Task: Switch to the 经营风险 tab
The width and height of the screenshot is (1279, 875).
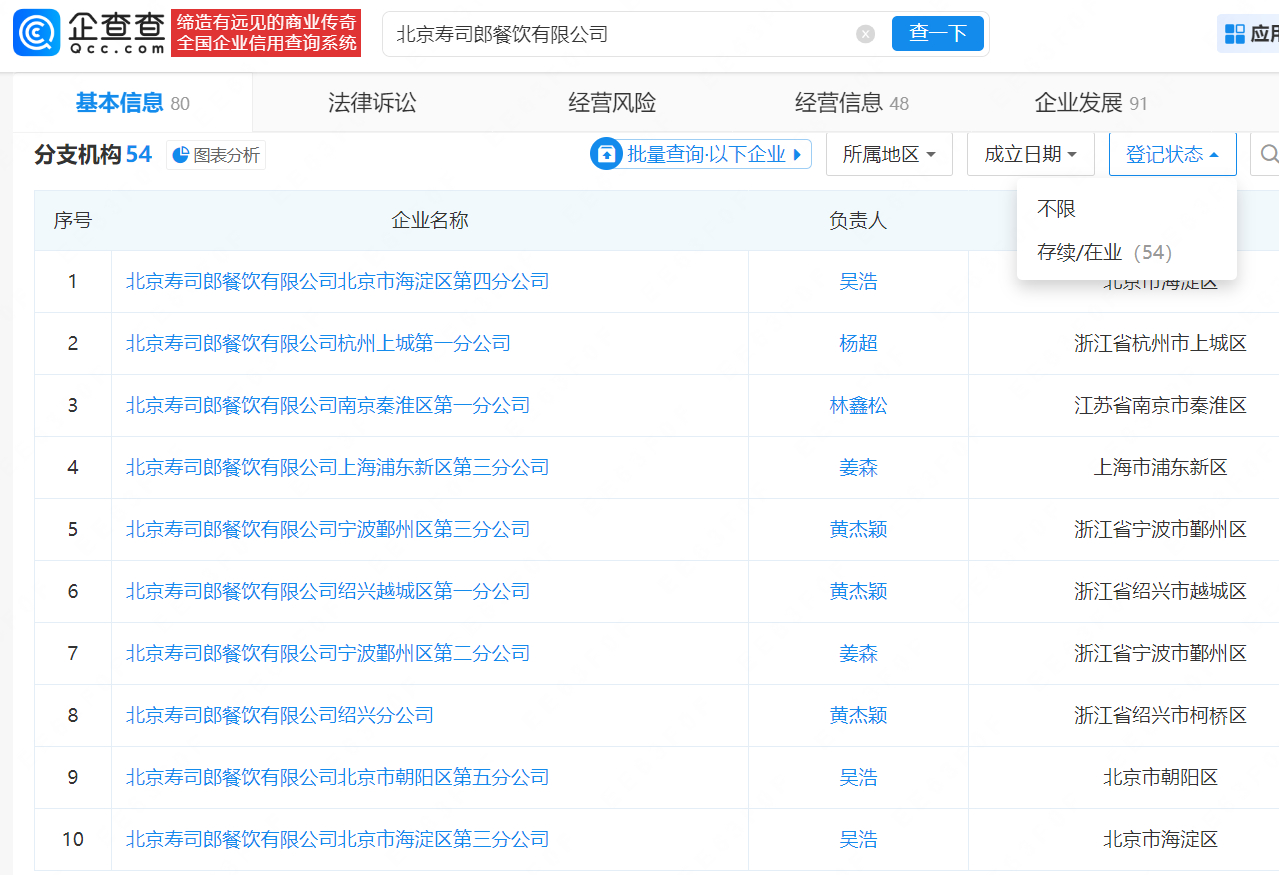Action: [612, 102]
